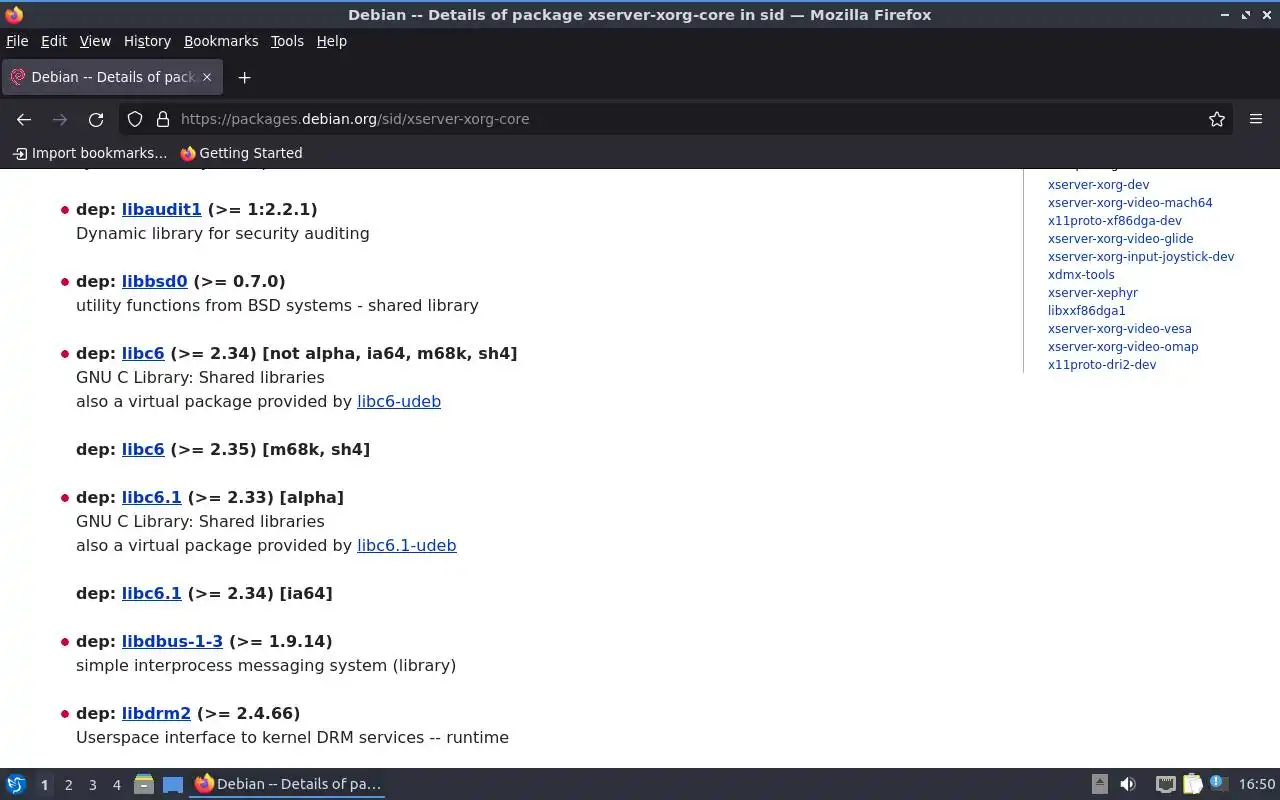Open libxxf86dga1 sidebar link

pyautogui.click(x=1087, y=310)
